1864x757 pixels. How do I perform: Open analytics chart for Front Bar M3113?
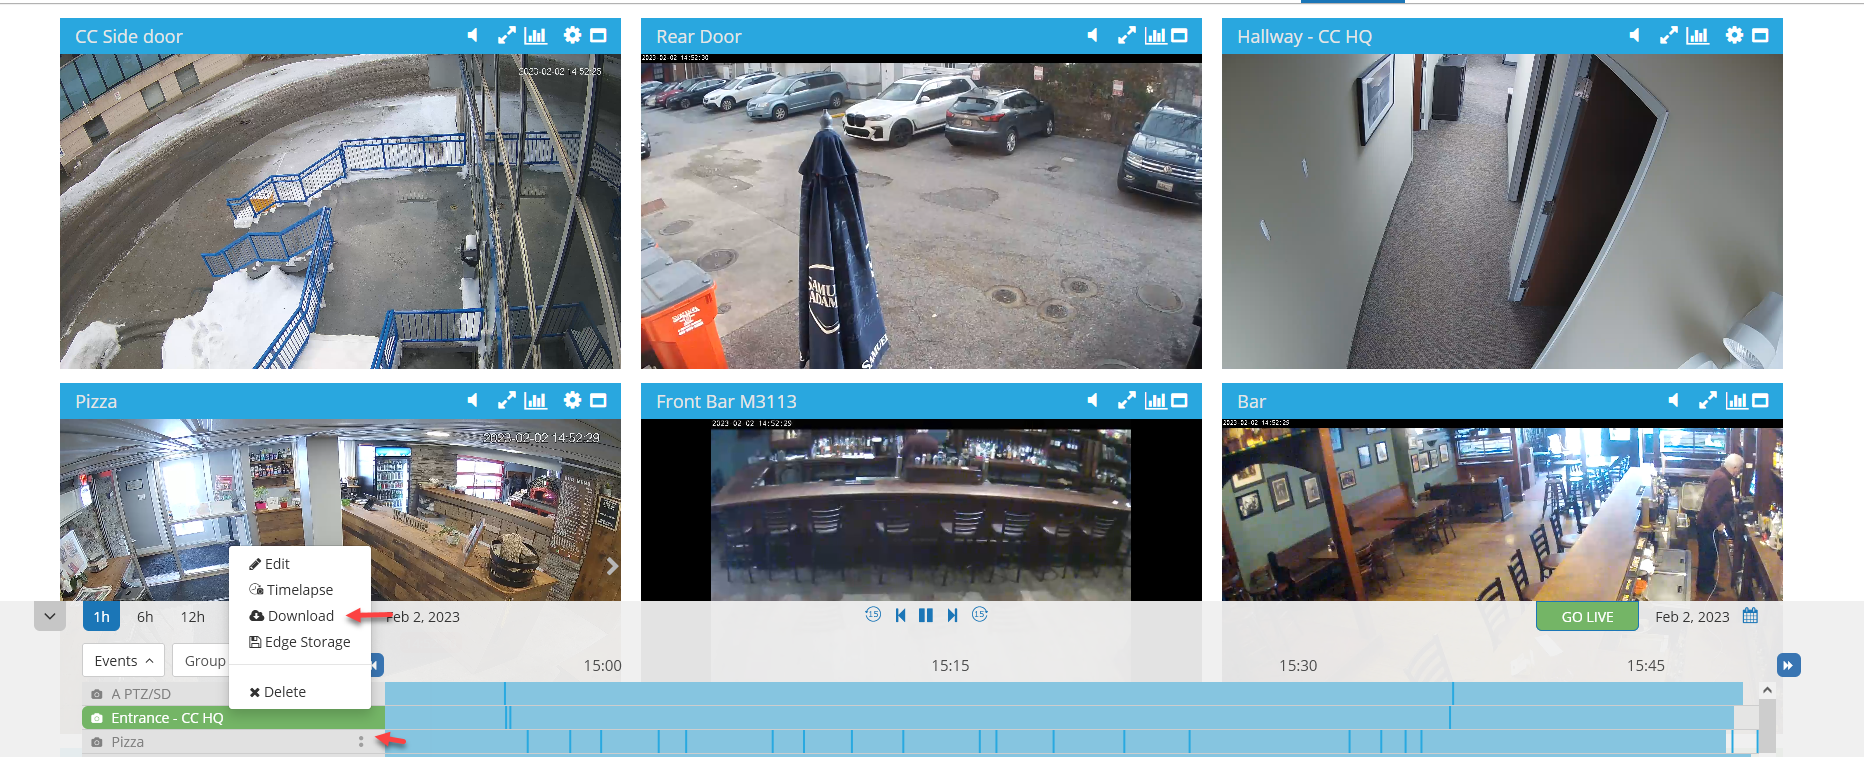1156,401
